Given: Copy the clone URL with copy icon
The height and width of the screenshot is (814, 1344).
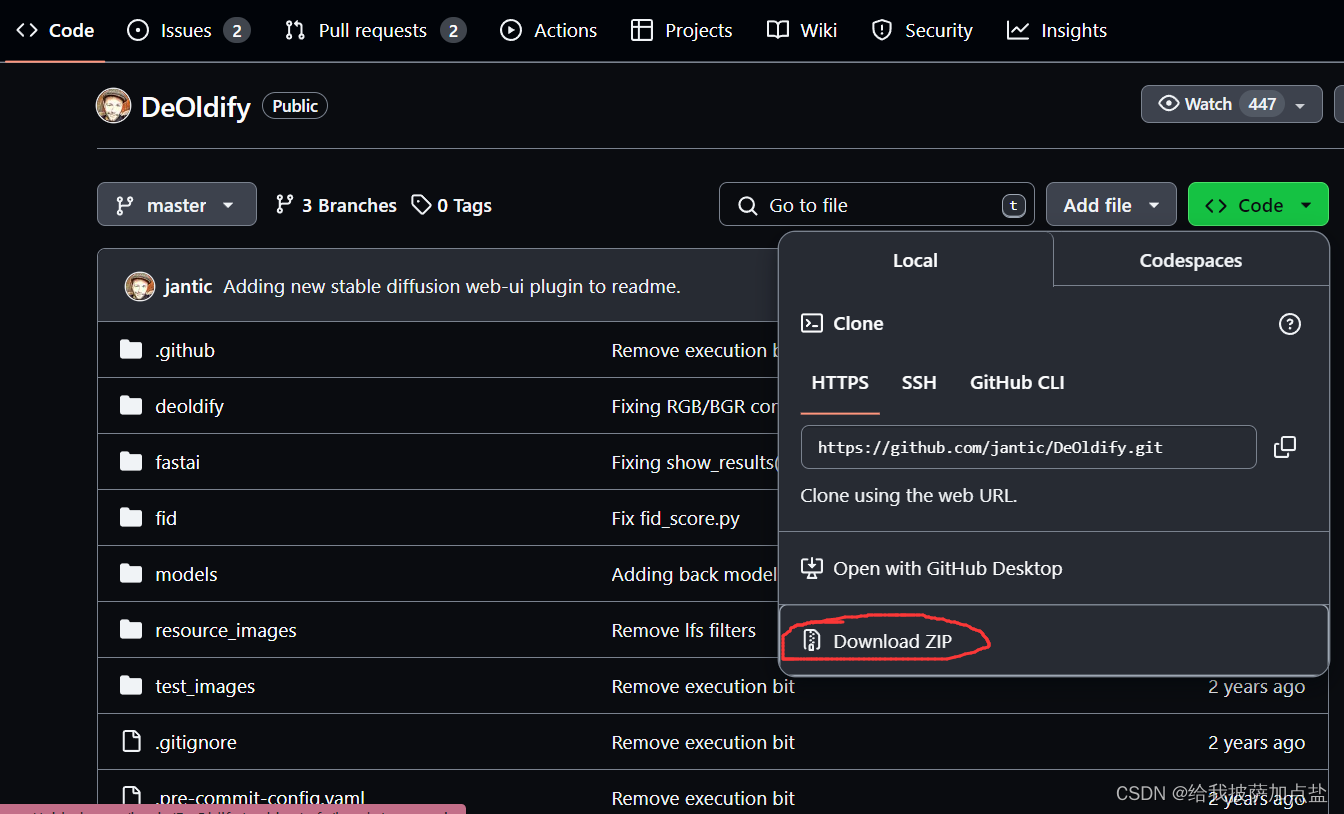Looking at the screenshot, I should tap(1285, 447).
